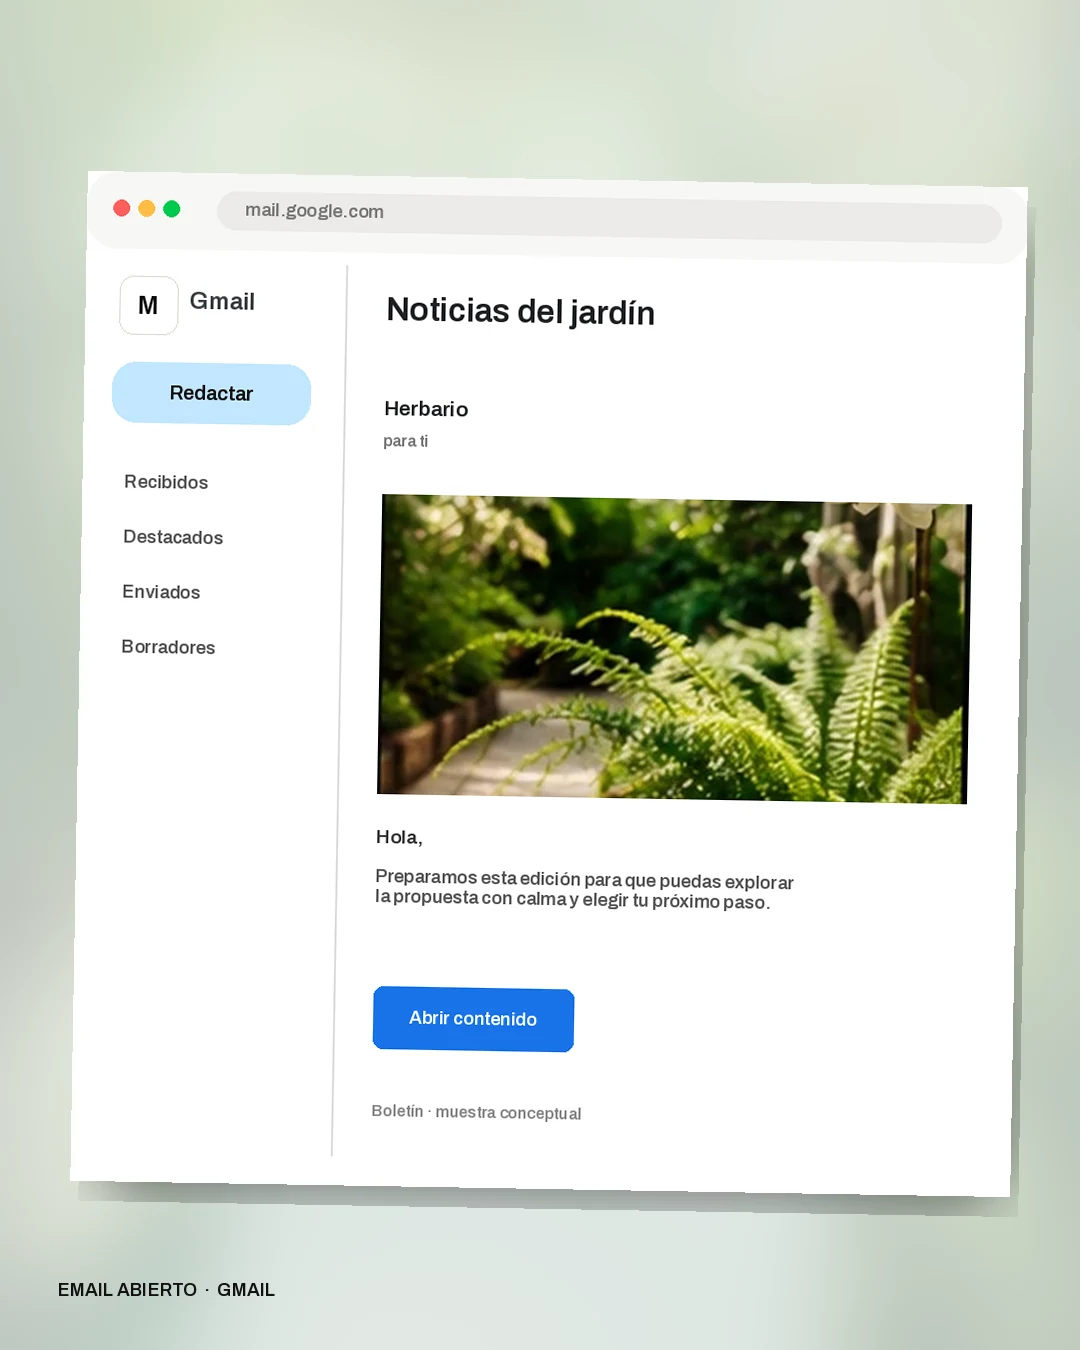Click the email subject Noticias del jardín
This screenshot has height=1350, width=1080.
click(520, 311)
